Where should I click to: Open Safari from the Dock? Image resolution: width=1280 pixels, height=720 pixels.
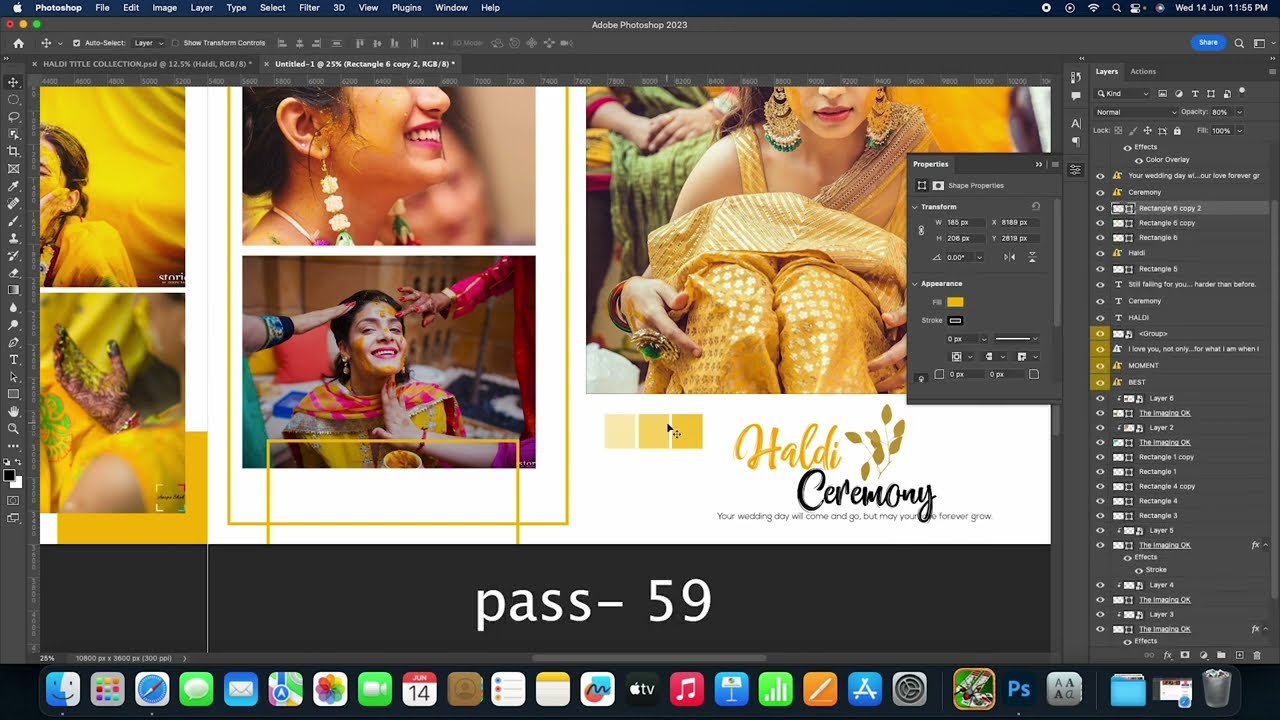click(x=152, y=689)
